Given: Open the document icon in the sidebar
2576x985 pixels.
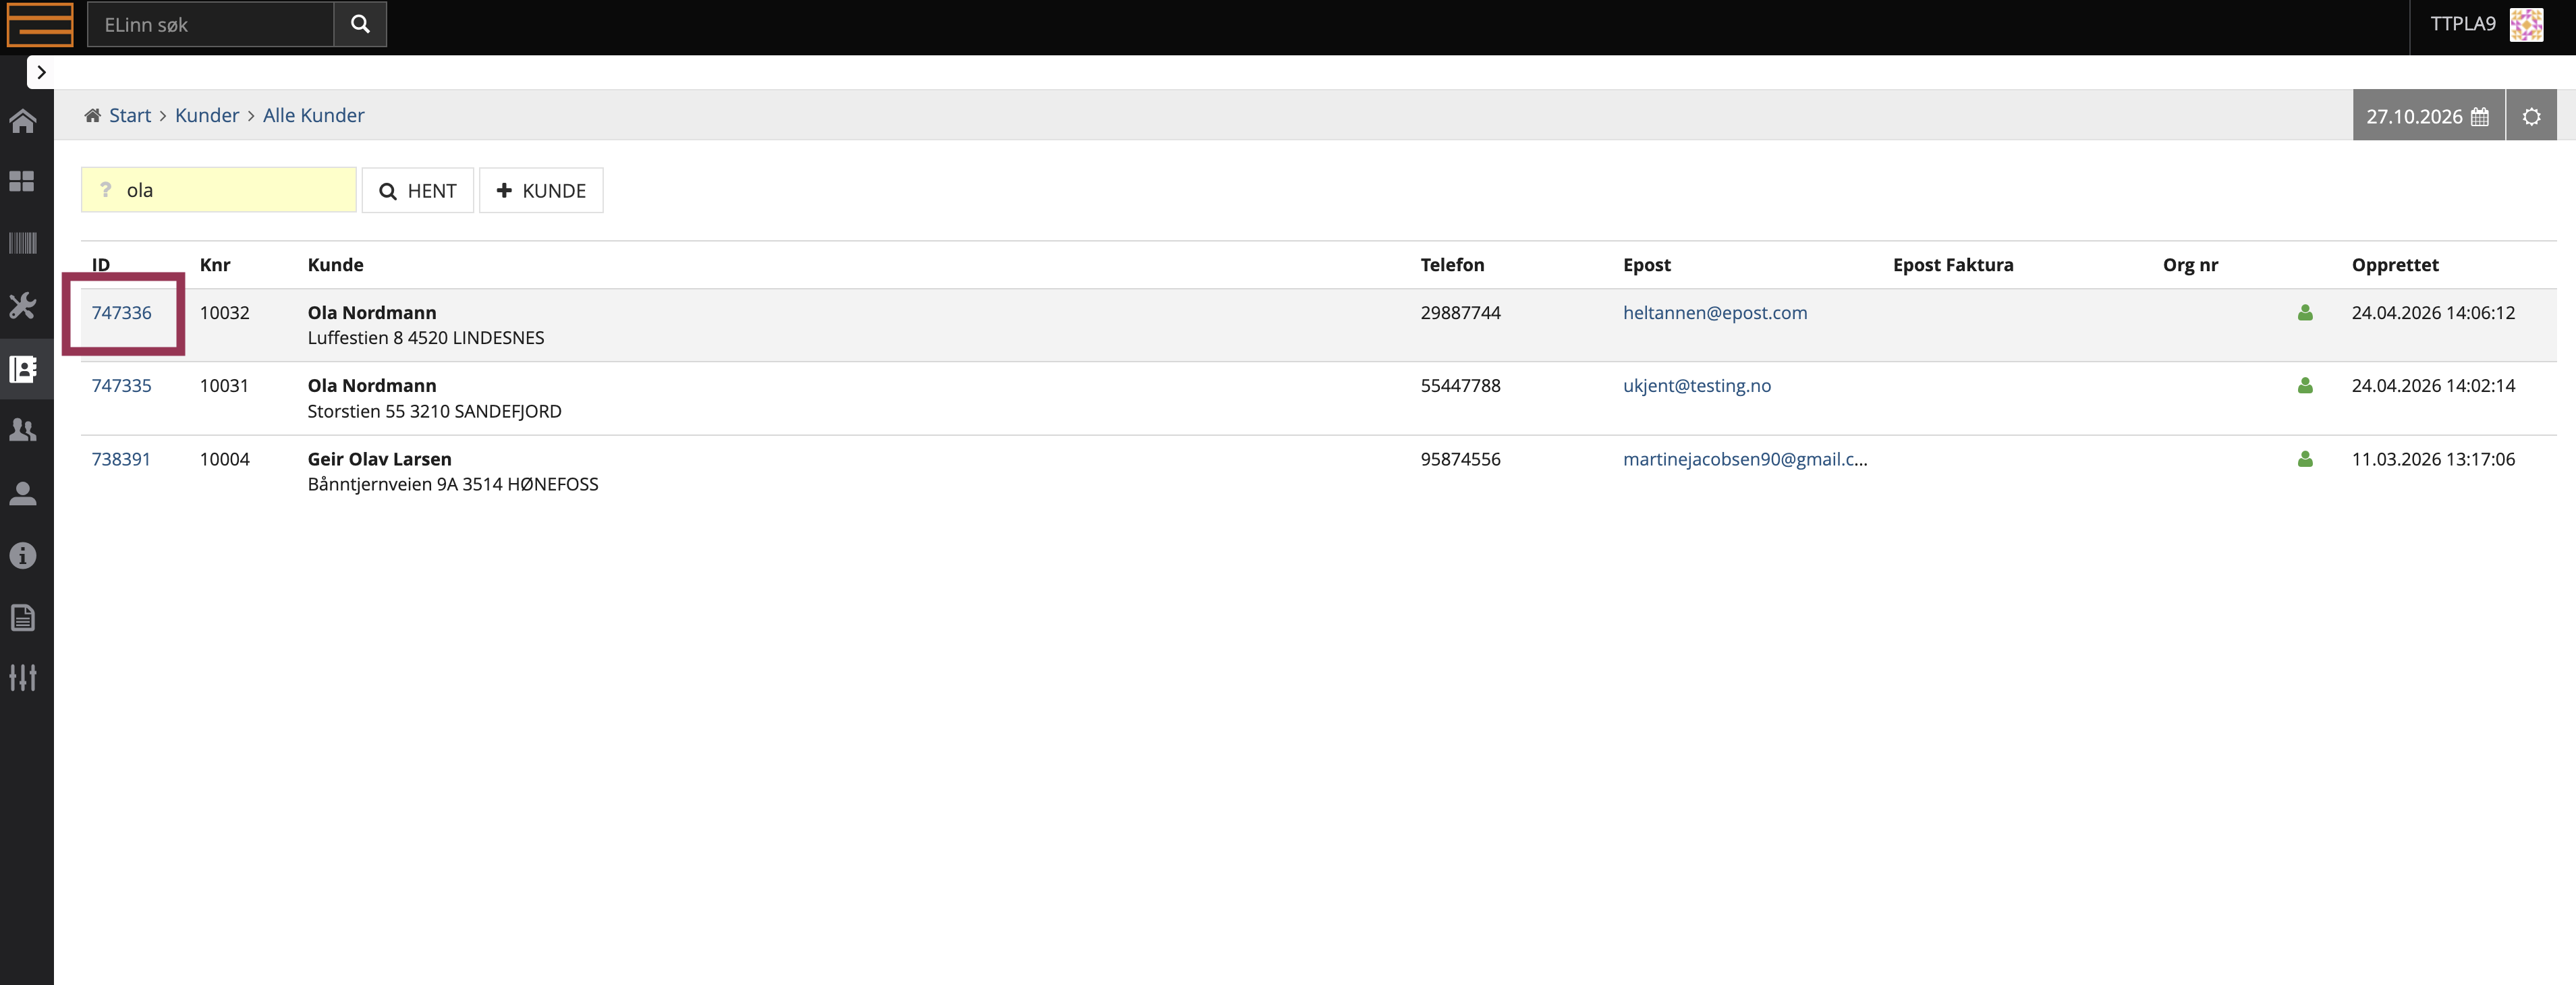Looking at the screenshot, I should pyautogui.click(x=23, y=617).
